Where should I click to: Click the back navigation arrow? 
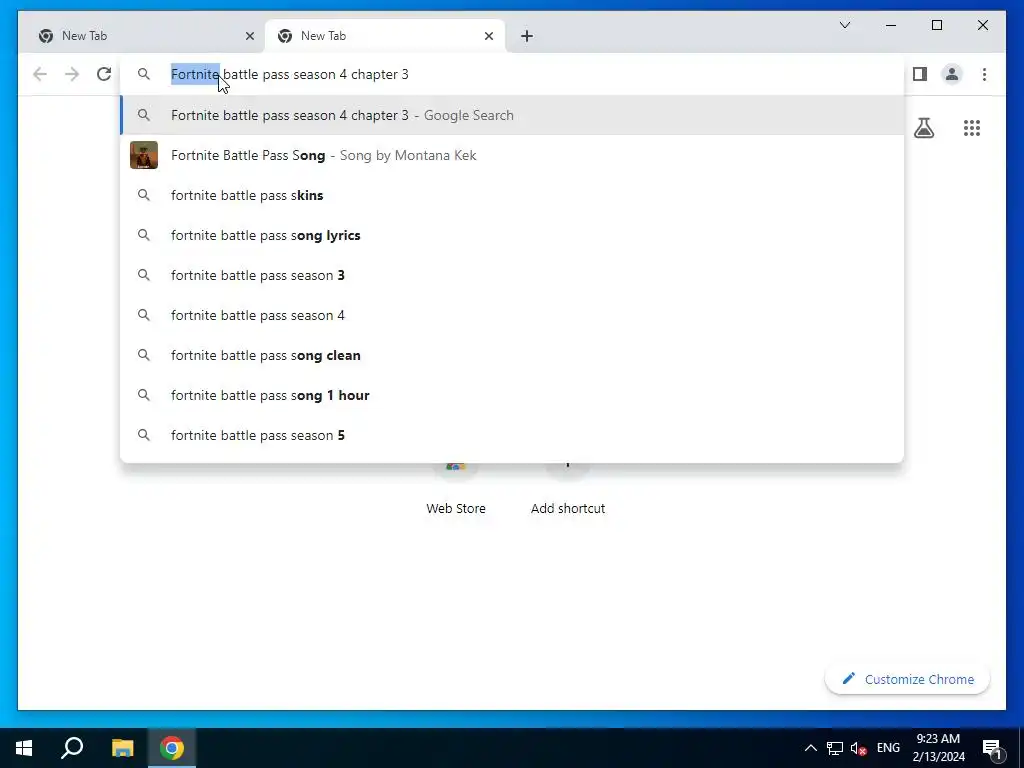[x=40, y=74]
